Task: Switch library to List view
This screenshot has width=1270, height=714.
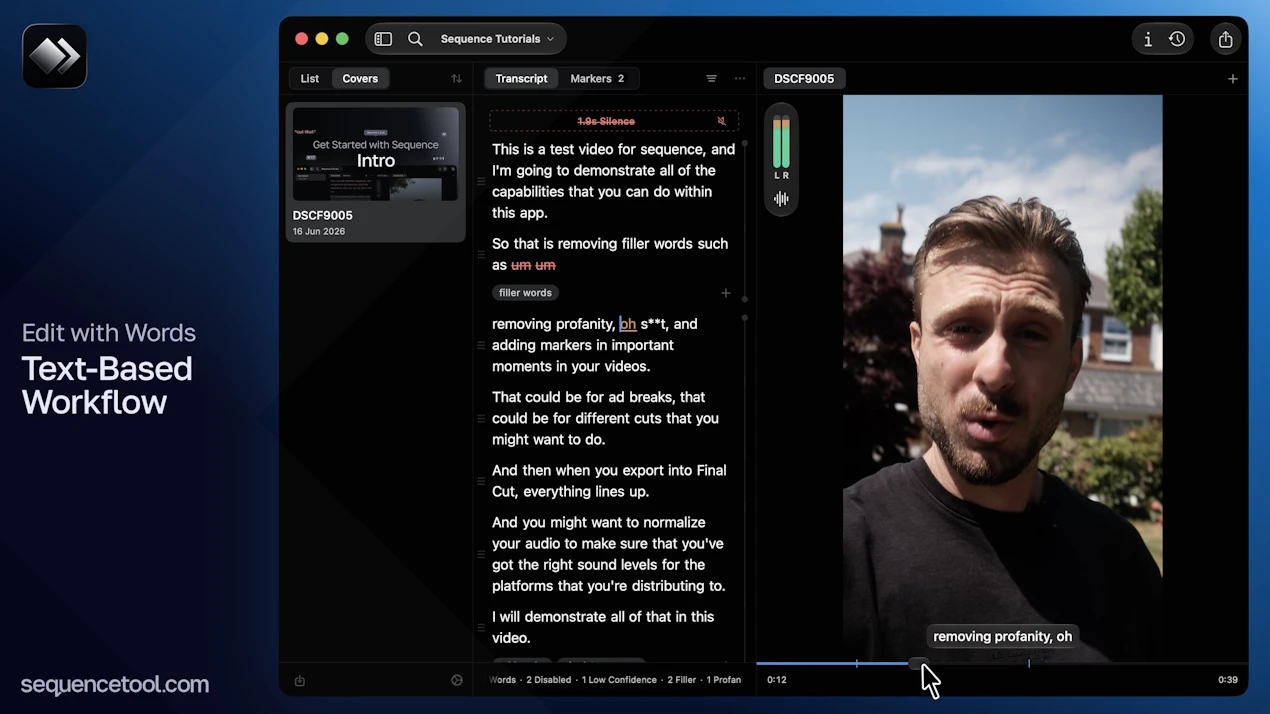Action: (310, 79)
